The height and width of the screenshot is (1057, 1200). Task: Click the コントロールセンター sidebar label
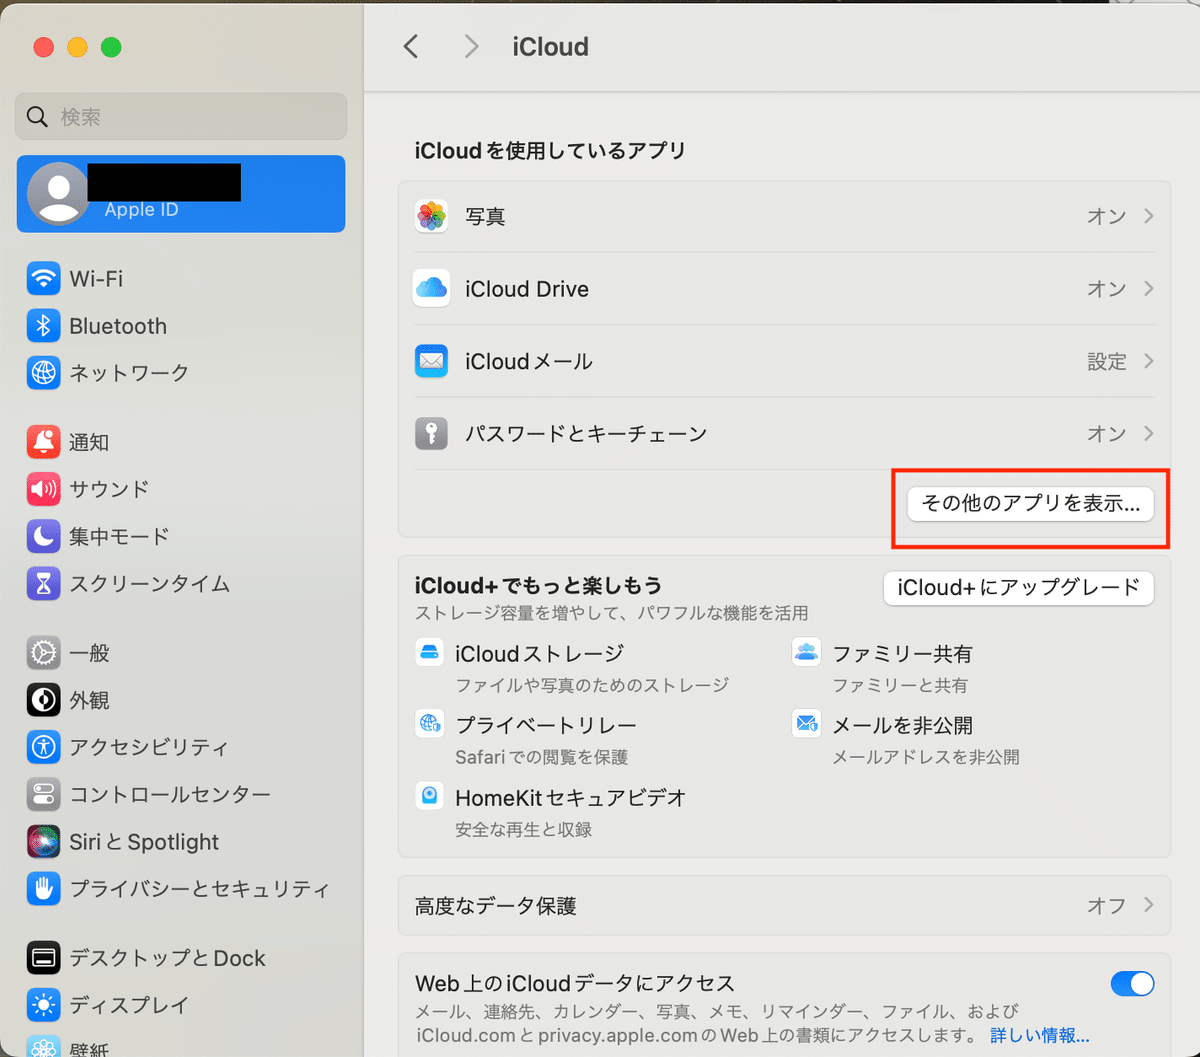coord(170,794)
